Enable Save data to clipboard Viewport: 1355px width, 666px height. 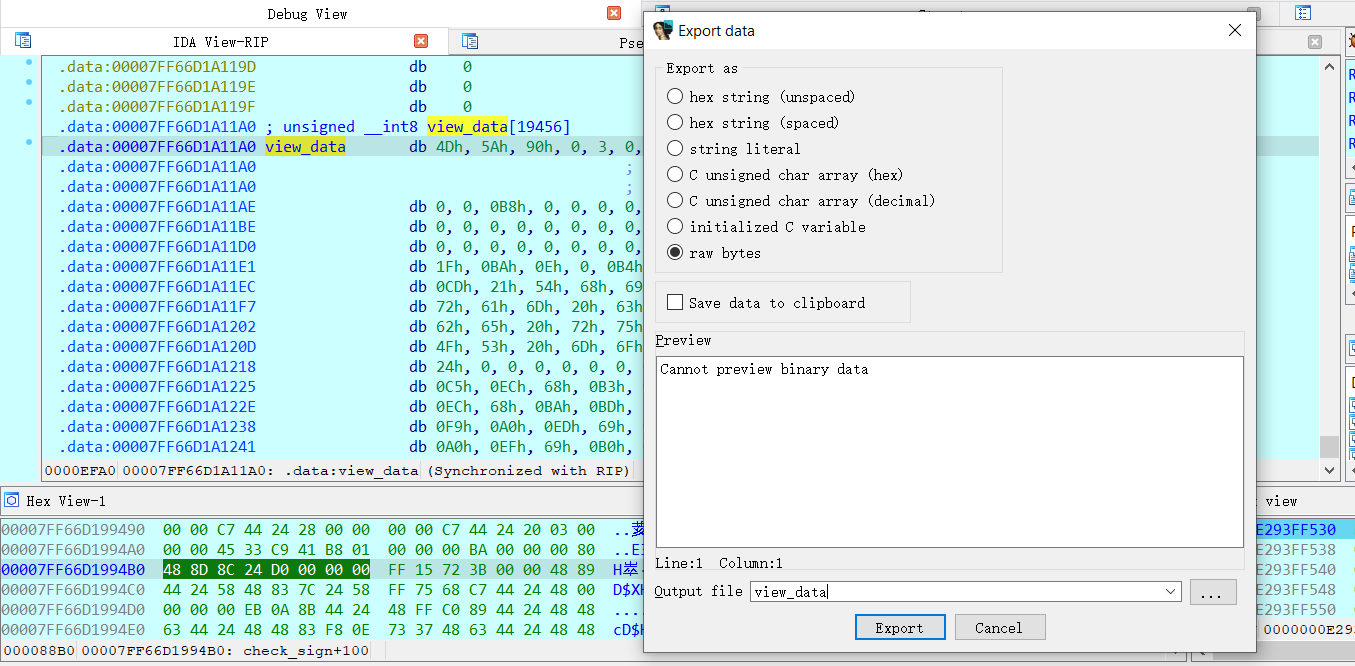tap(675, 303)
